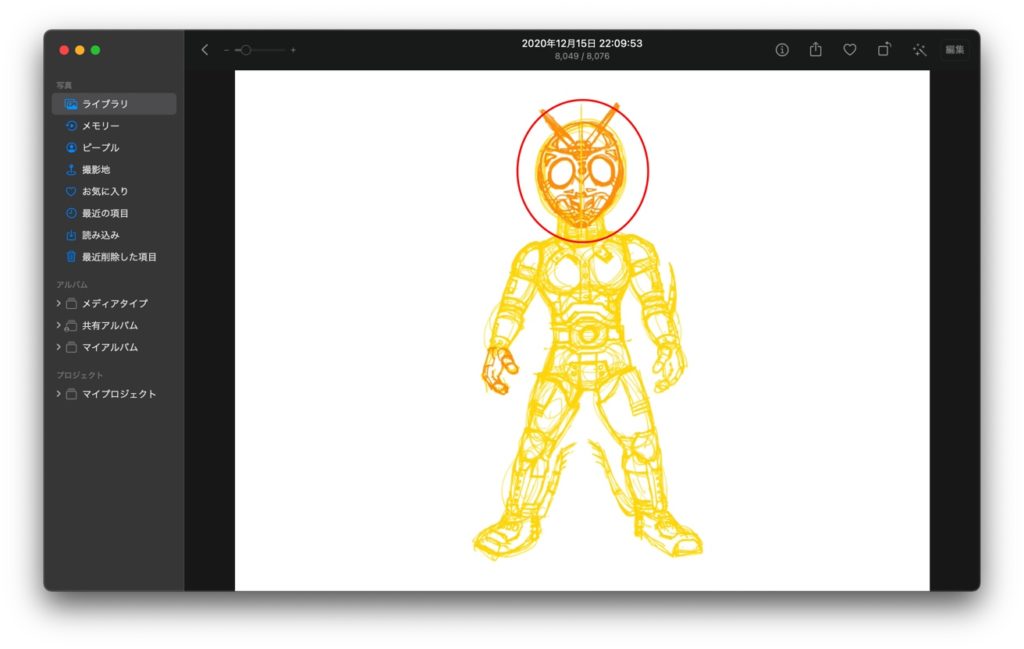
Task: Click the trash icon for 最近削除した項目
Action: (x=71, y=257)
